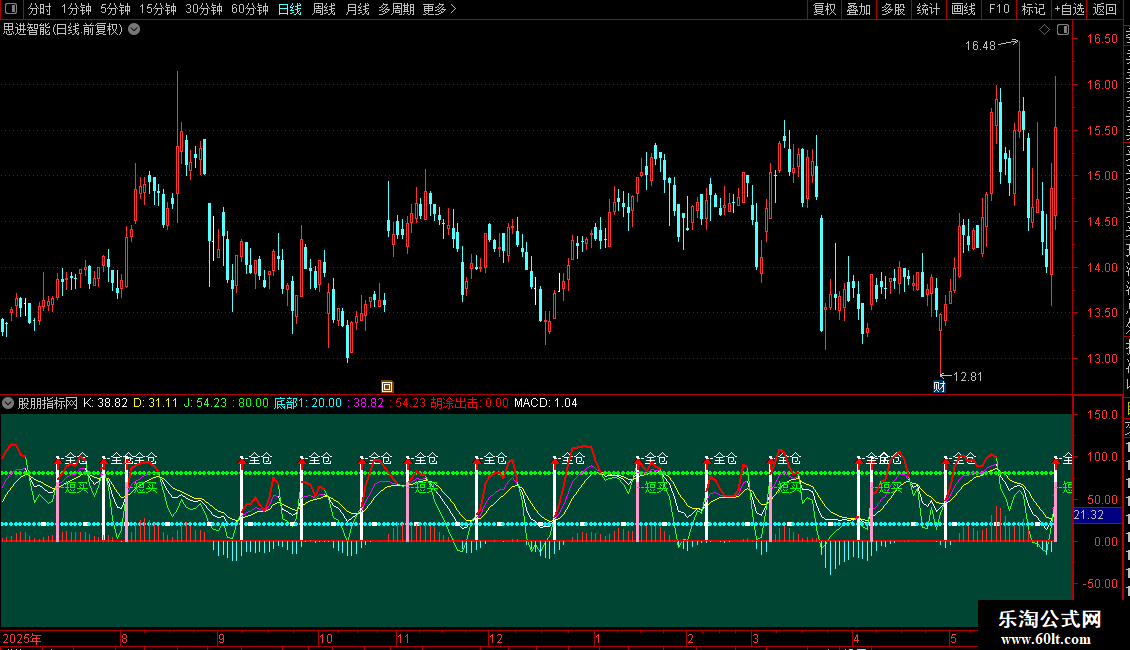
Task: Click the D: 31.11 value
Action: [x=155, y=403]
